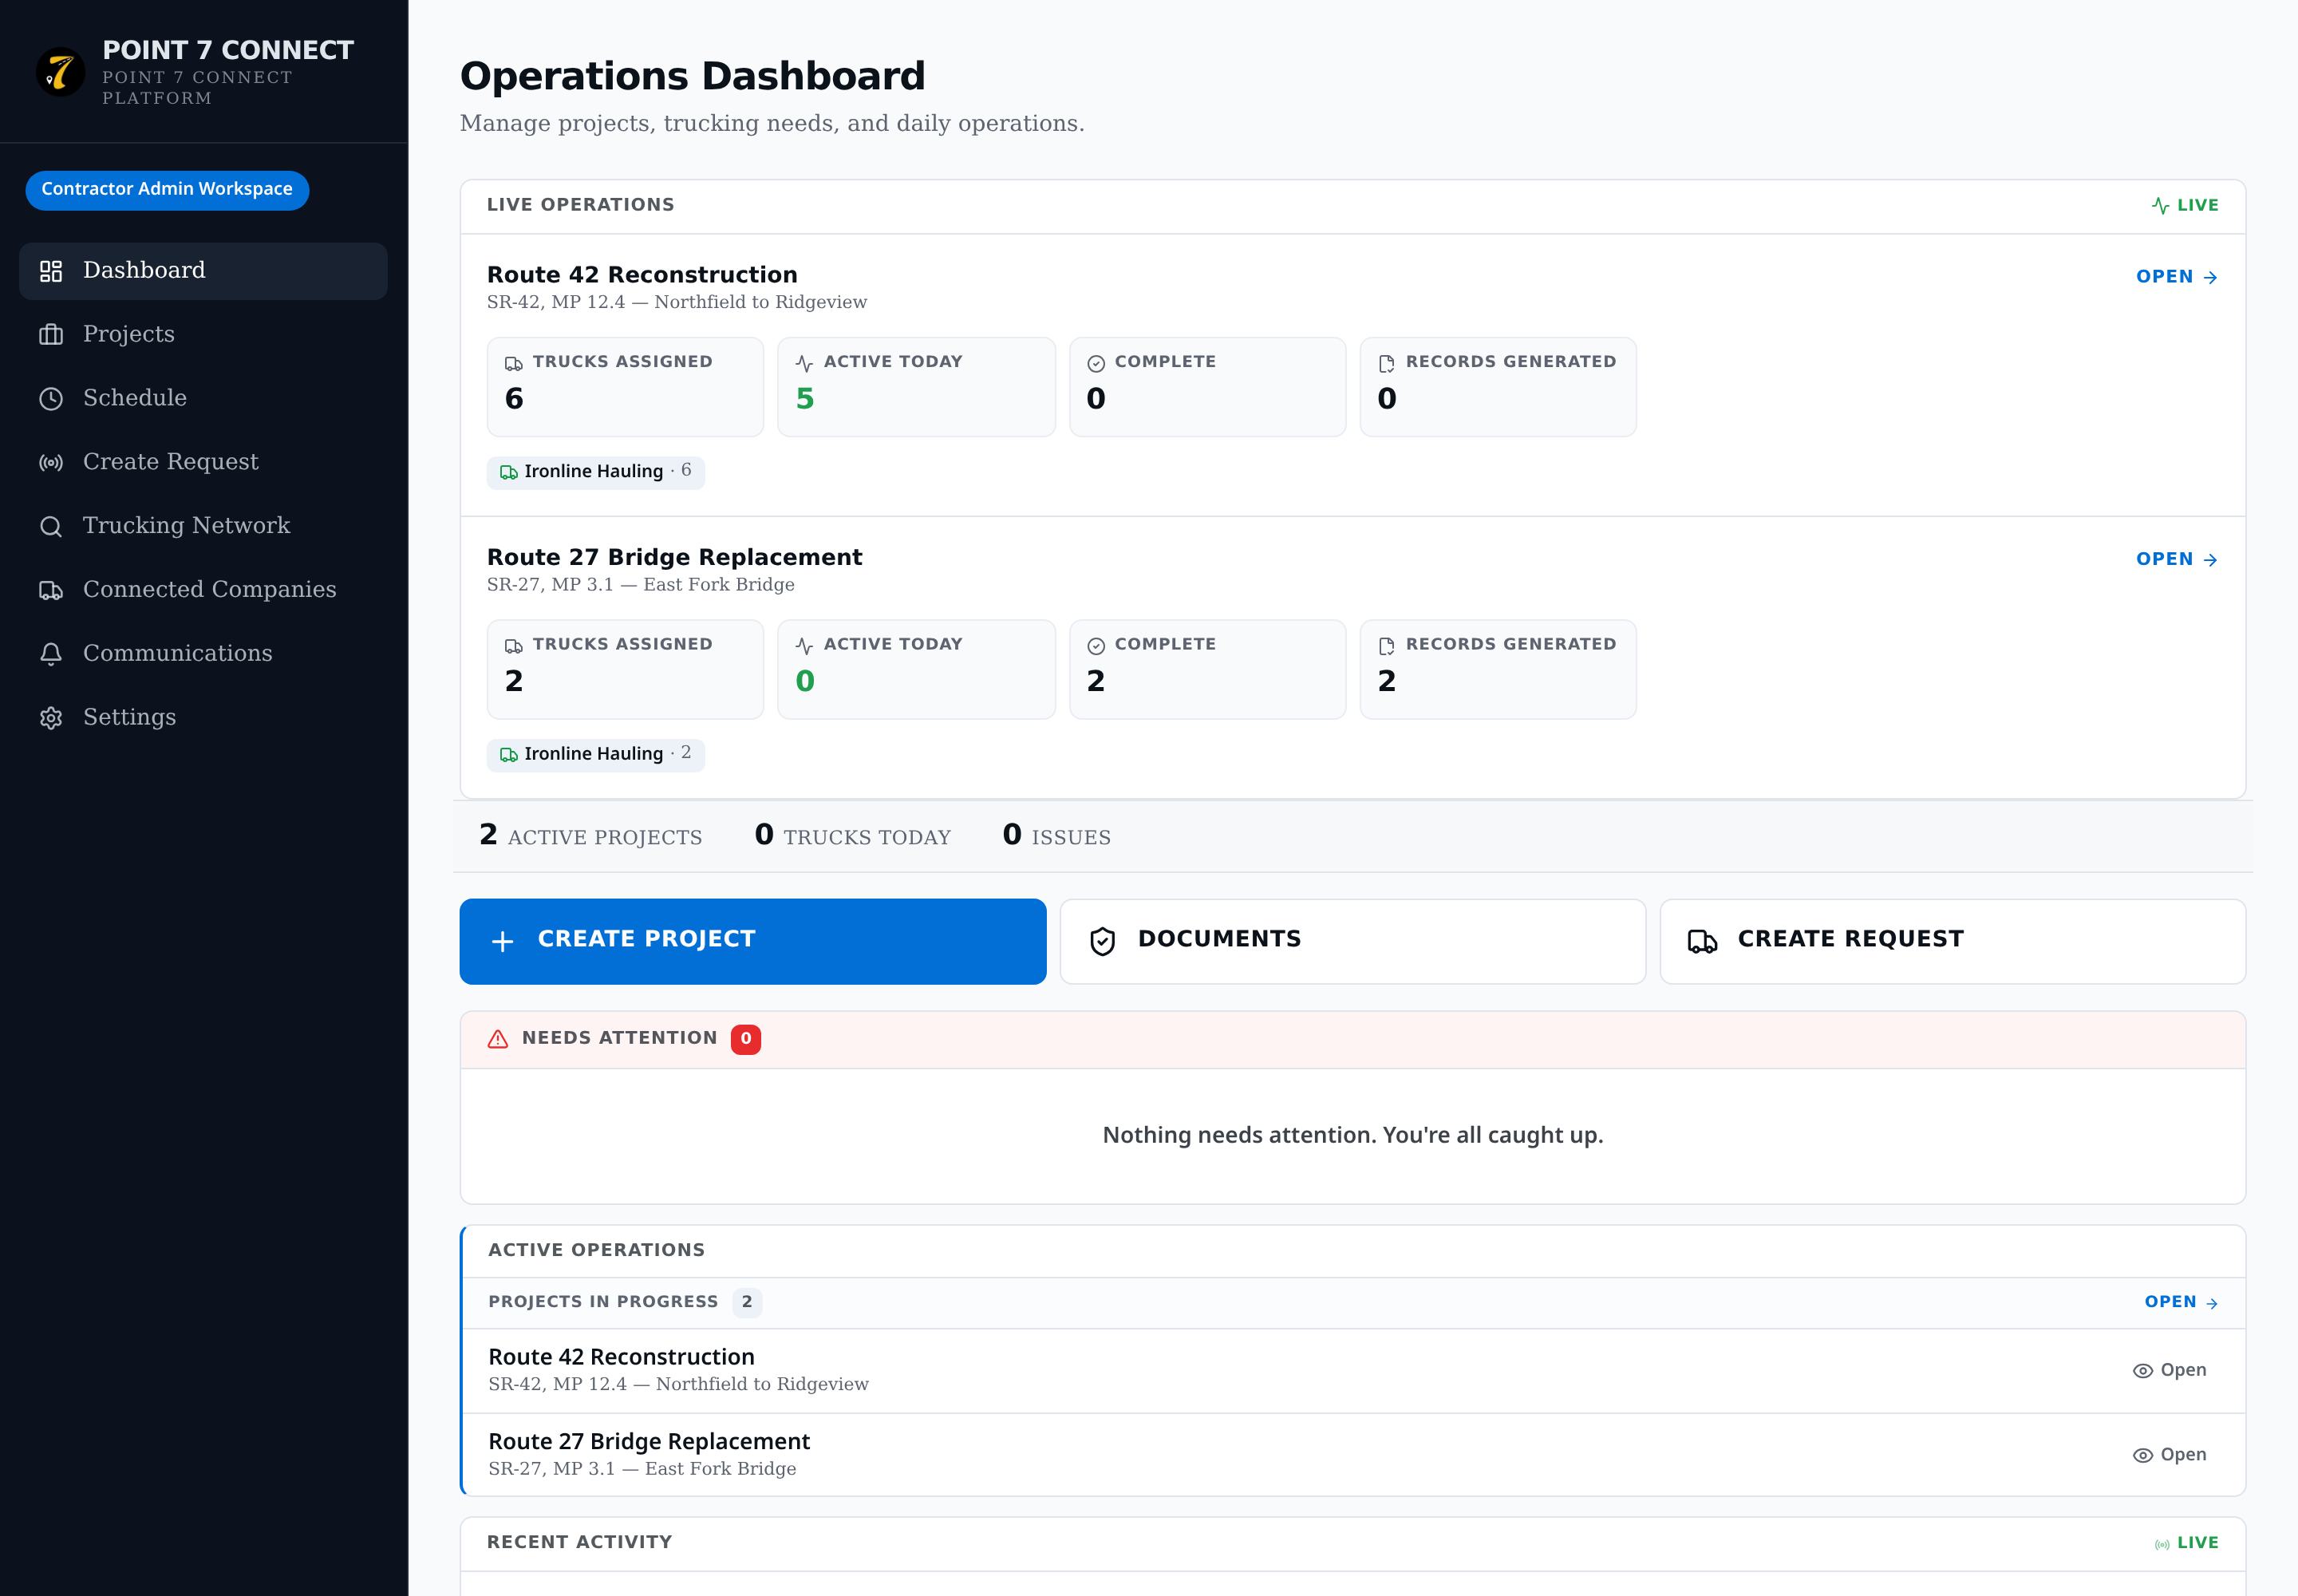Go to Projects in the sidebar
The width and height of the screenshot is (2298, 1596).
coord(203,335)
